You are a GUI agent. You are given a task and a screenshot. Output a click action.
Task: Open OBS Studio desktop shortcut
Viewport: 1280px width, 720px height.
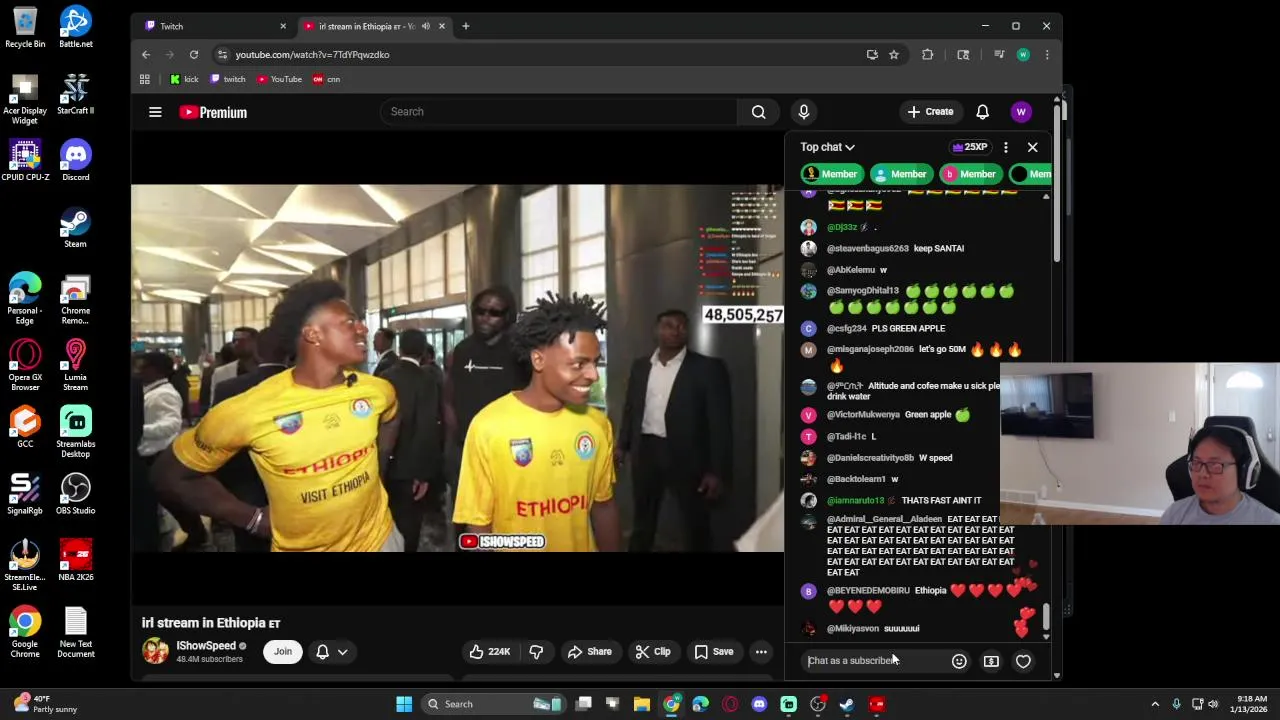pyautogui.click(x=76, y=495)
